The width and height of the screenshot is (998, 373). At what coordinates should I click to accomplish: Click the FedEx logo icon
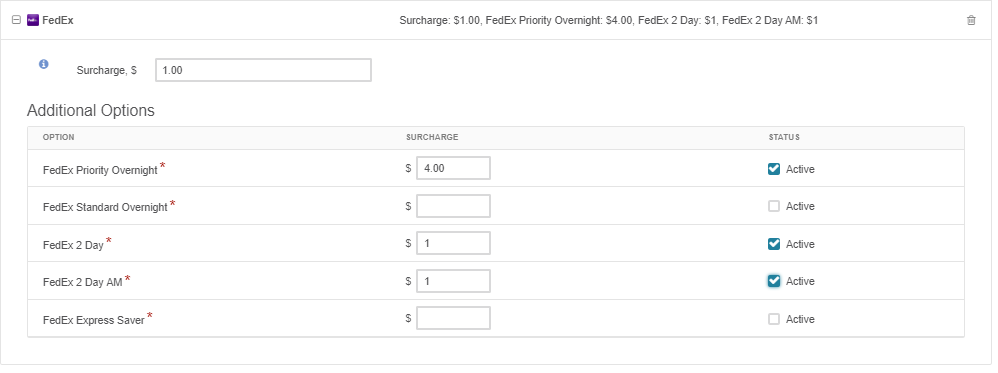[32, 20]
